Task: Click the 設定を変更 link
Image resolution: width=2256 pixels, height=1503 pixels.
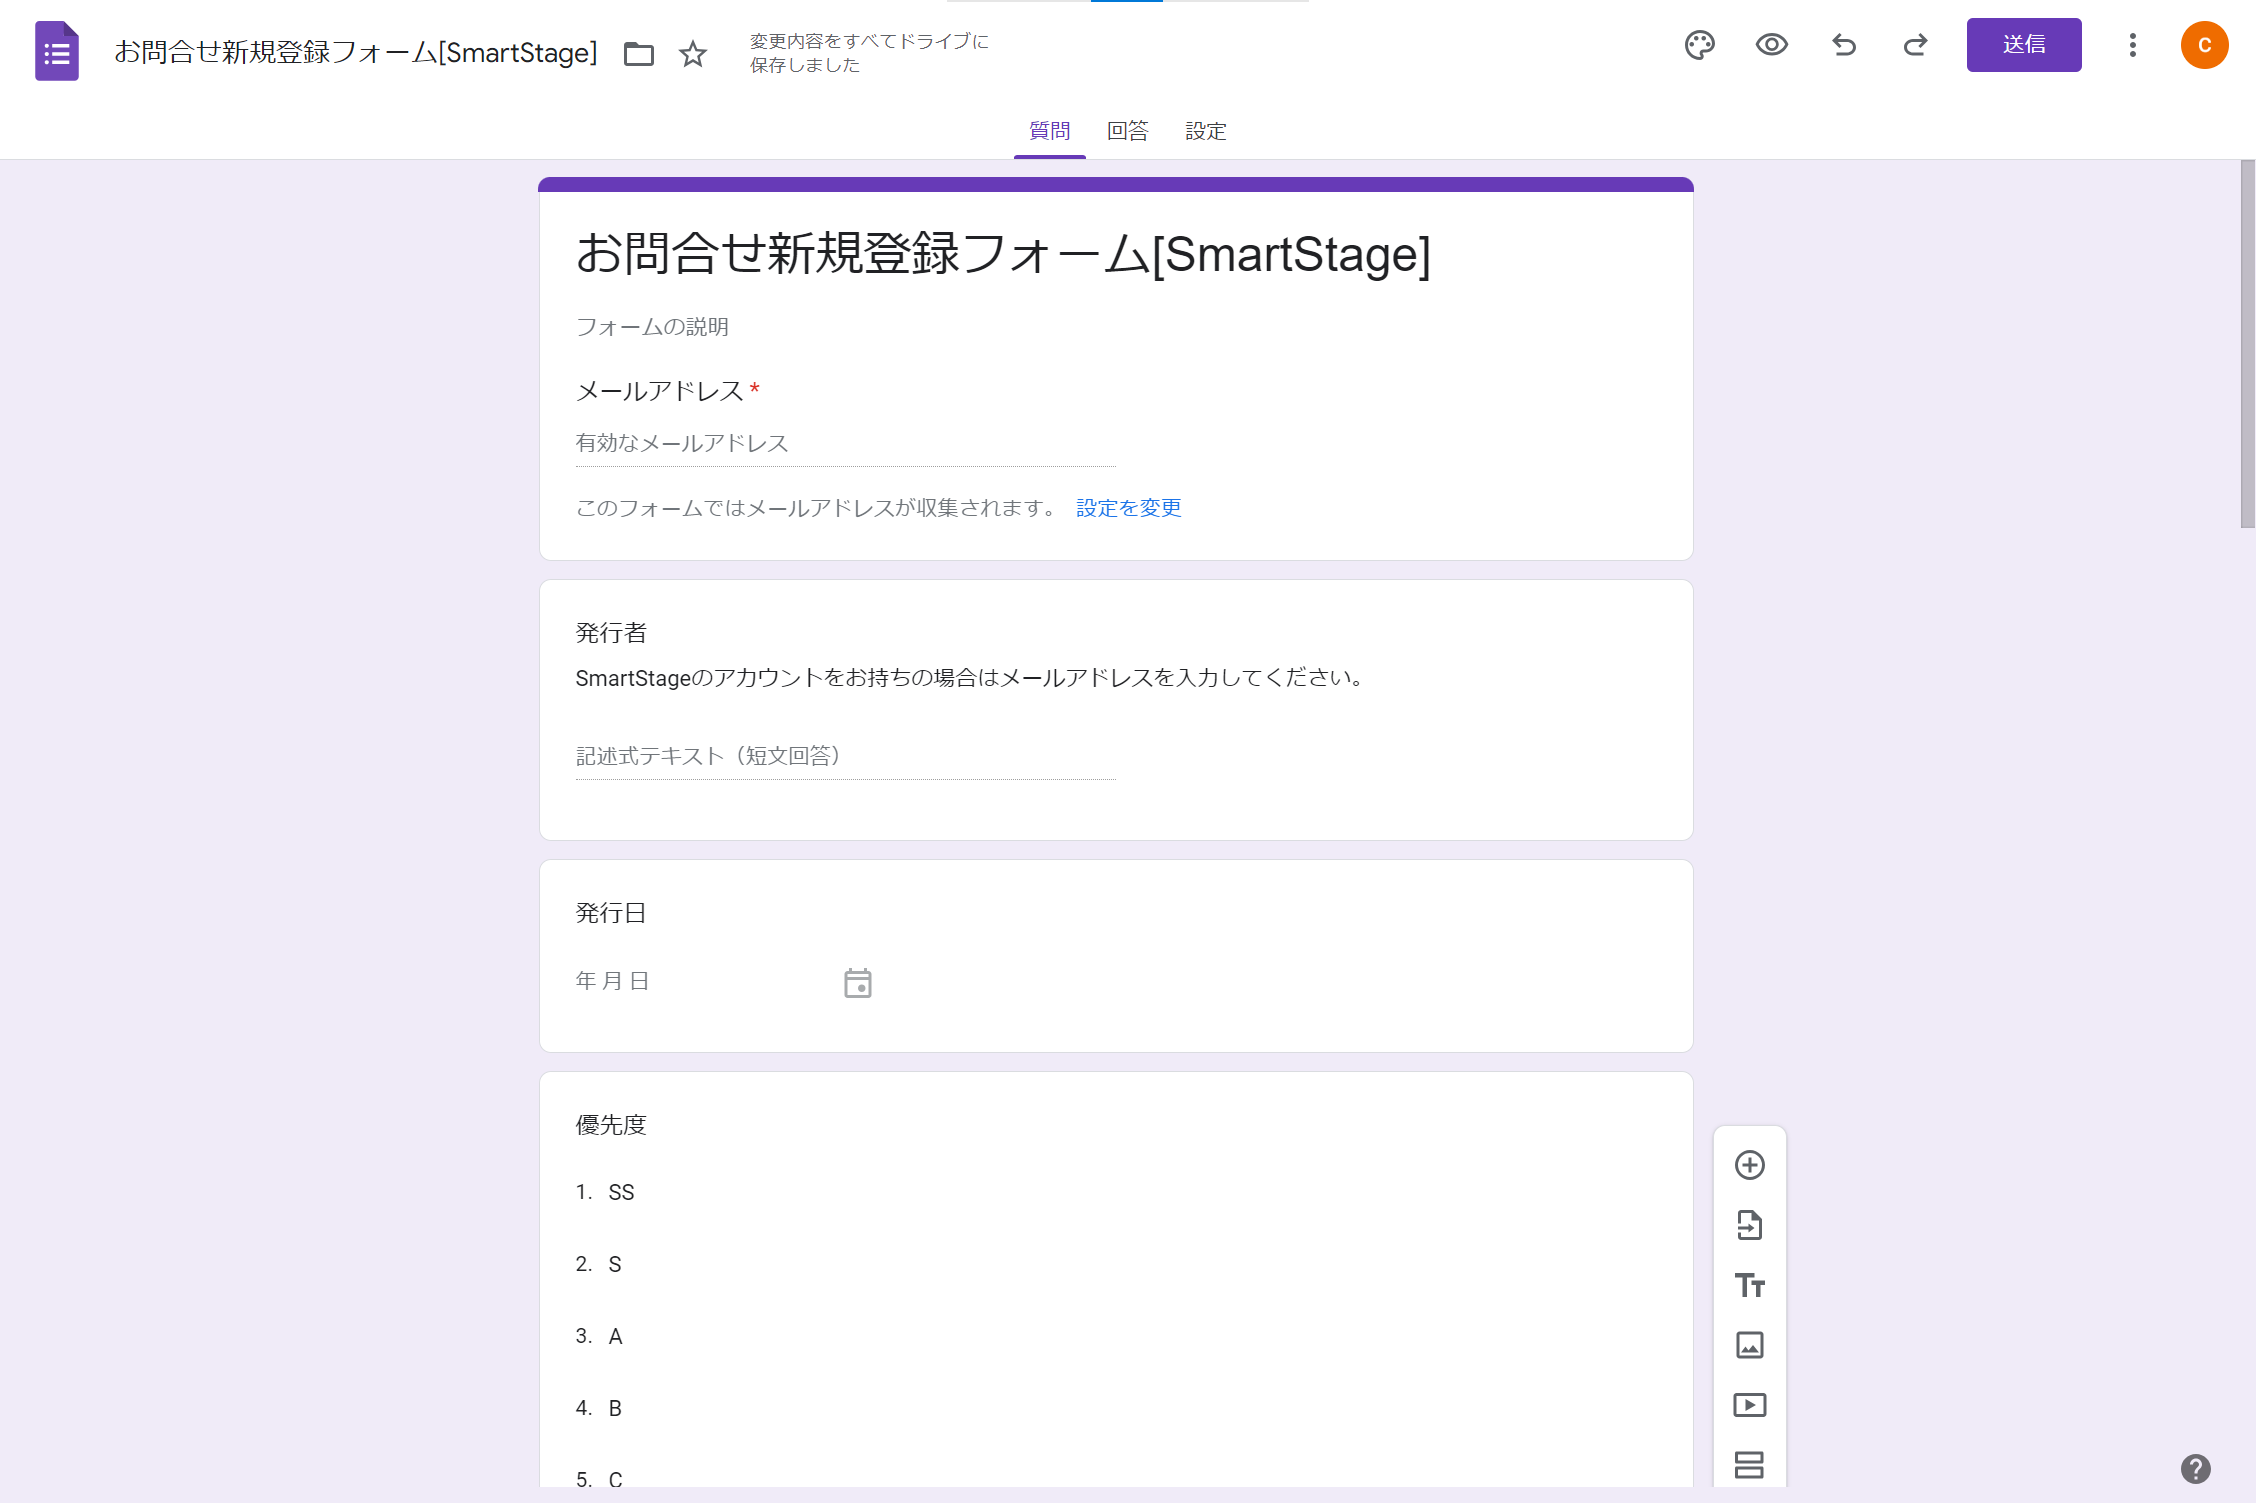Action: [x=1128, y=508]
